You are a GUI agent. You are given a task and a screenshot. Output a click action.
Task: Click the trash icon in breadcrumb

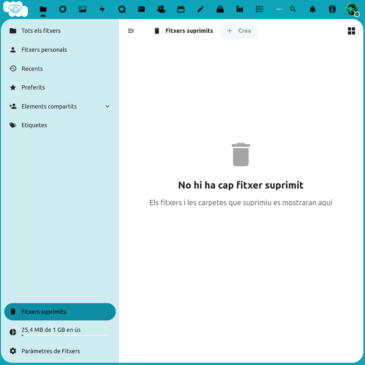click(x=157, y=31)
